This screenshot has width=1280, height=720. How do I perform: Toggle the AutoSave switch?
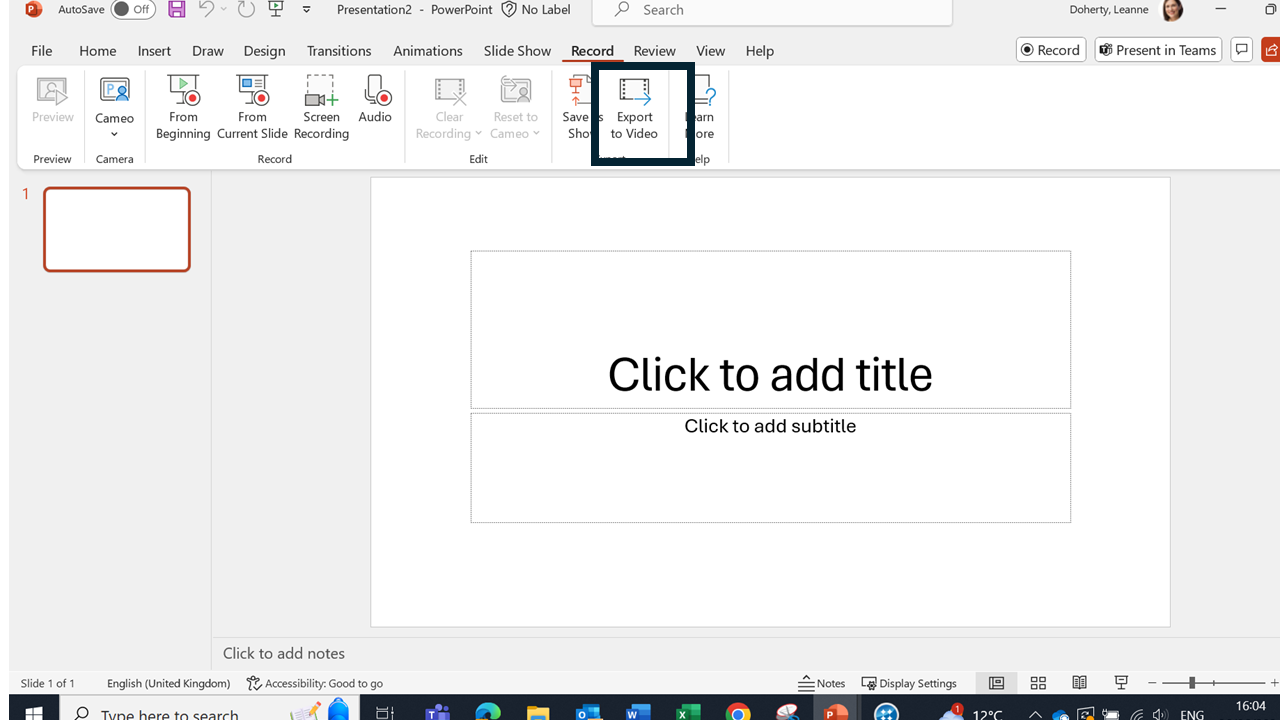coord(132,10)
